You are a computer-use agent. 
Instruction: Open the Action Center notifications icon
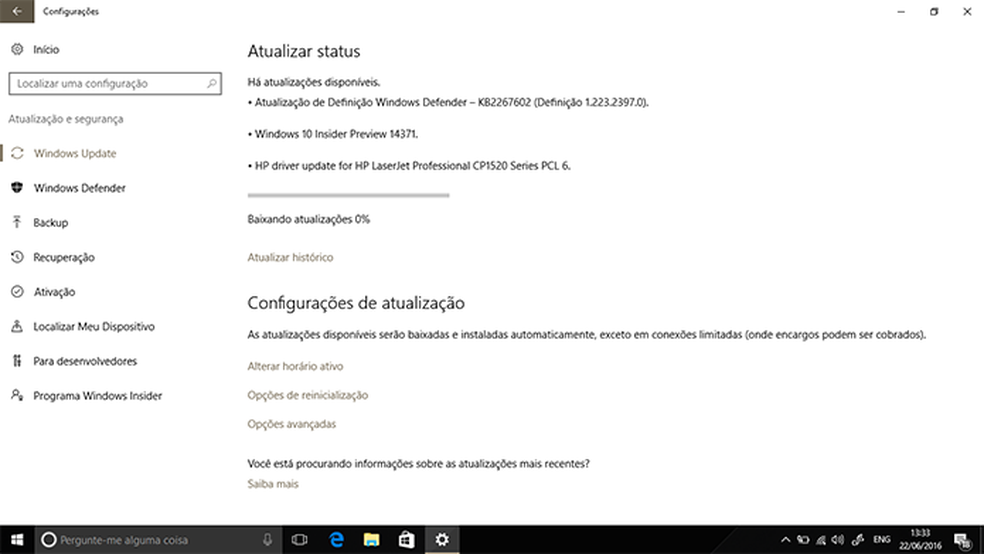[x=963, y=540]
